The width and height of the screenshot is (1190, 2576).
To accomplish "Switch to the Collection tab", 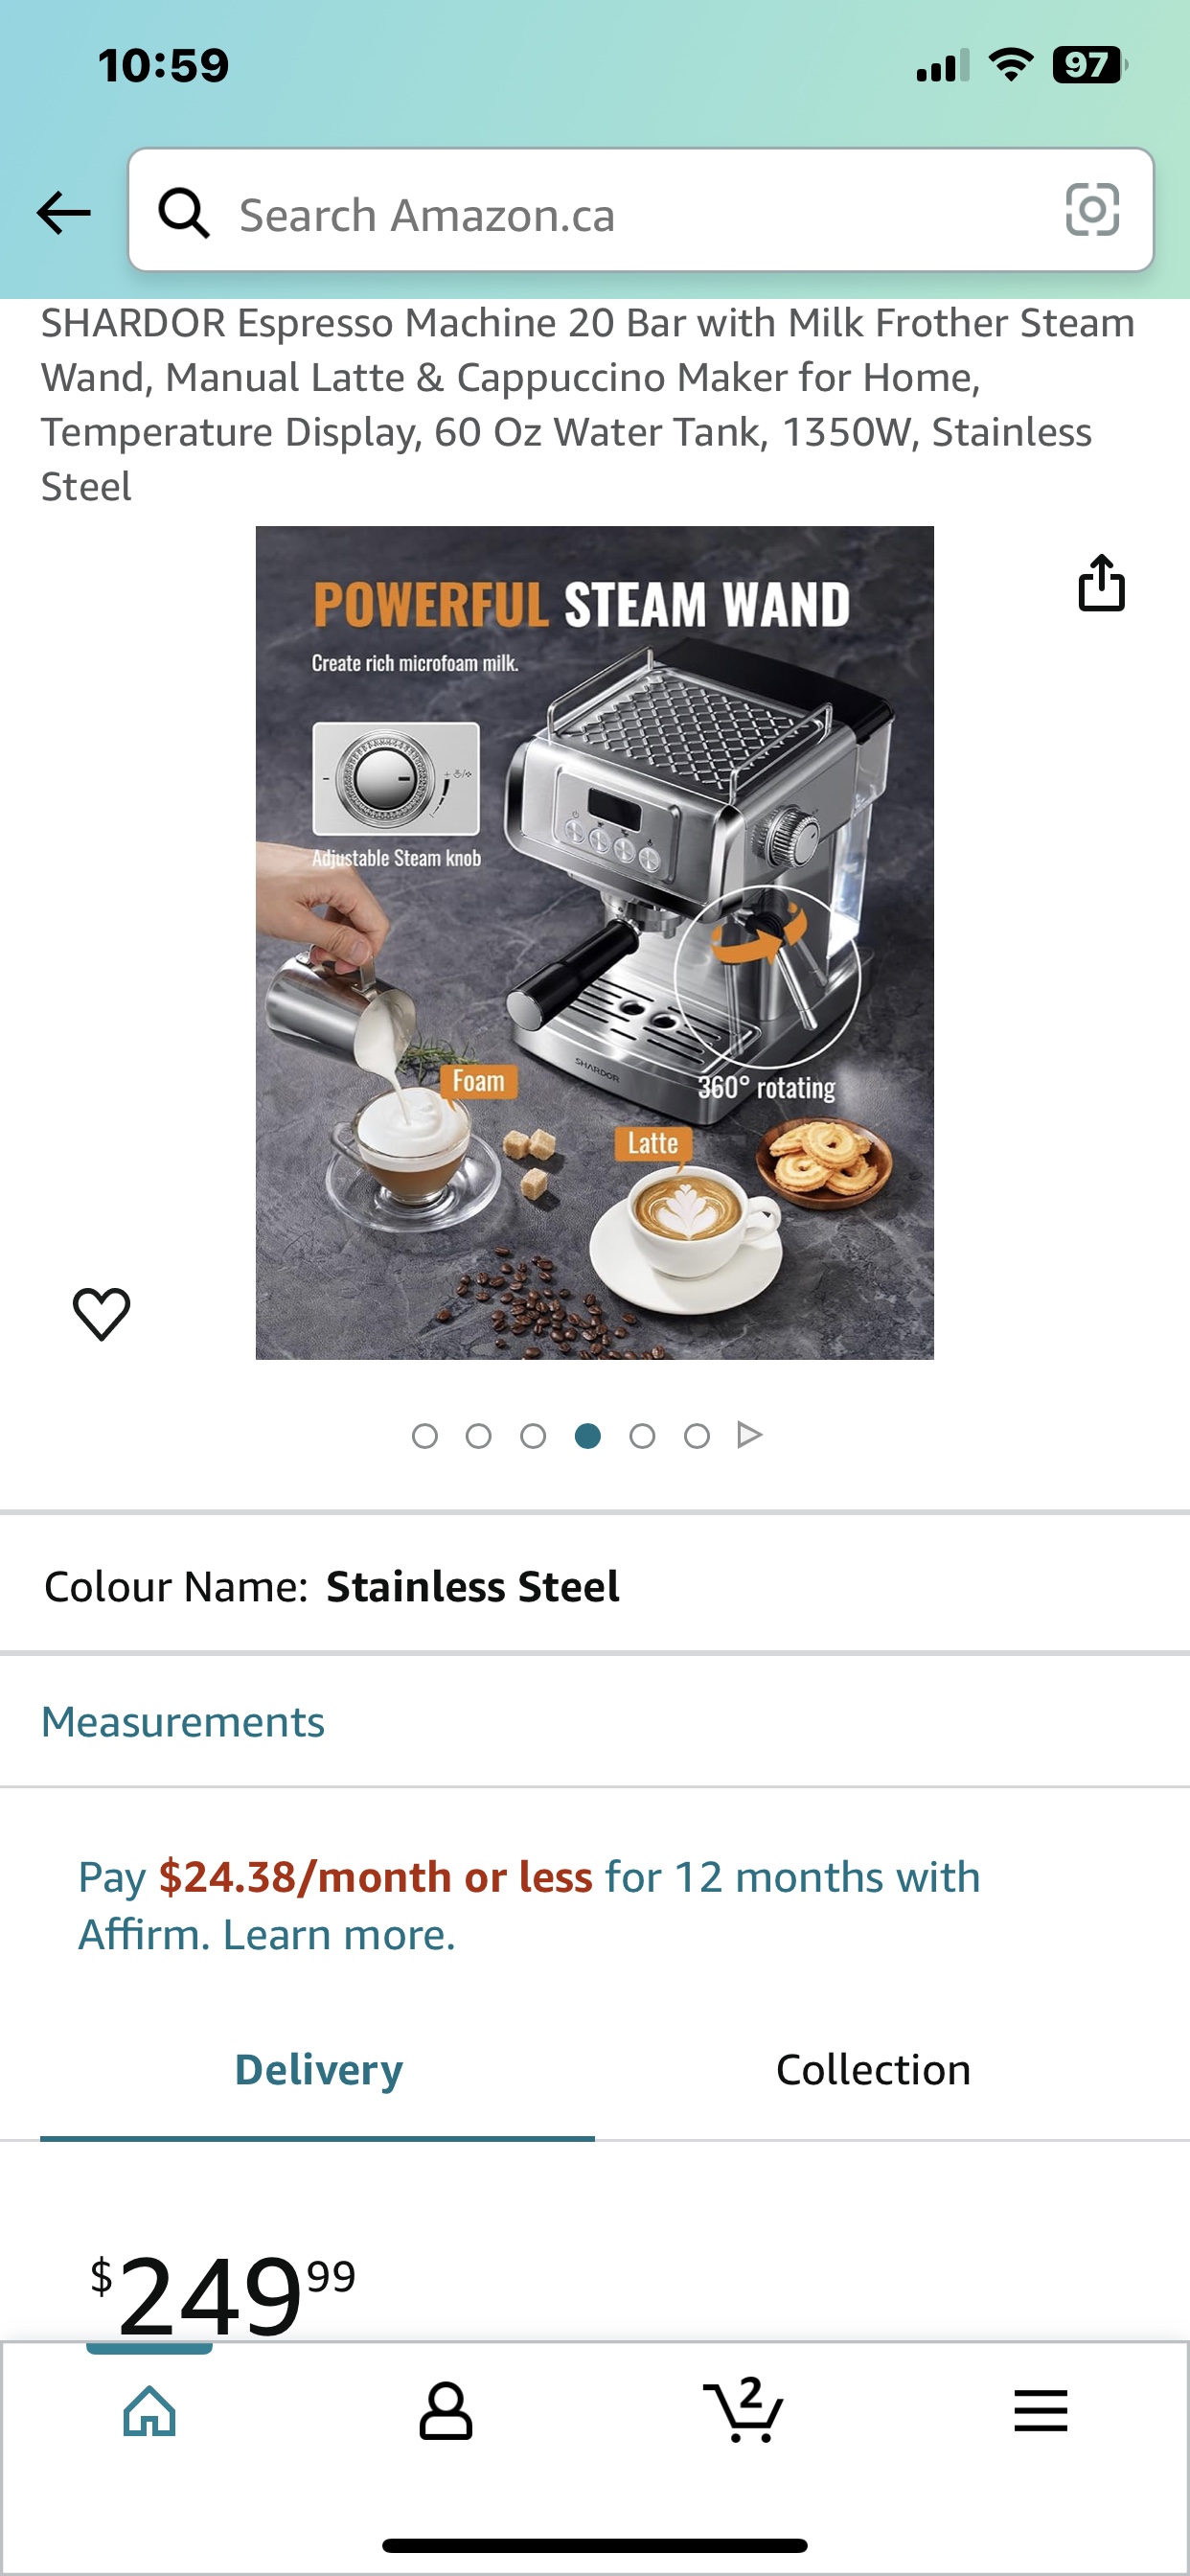I will [x=873, y=2069].
